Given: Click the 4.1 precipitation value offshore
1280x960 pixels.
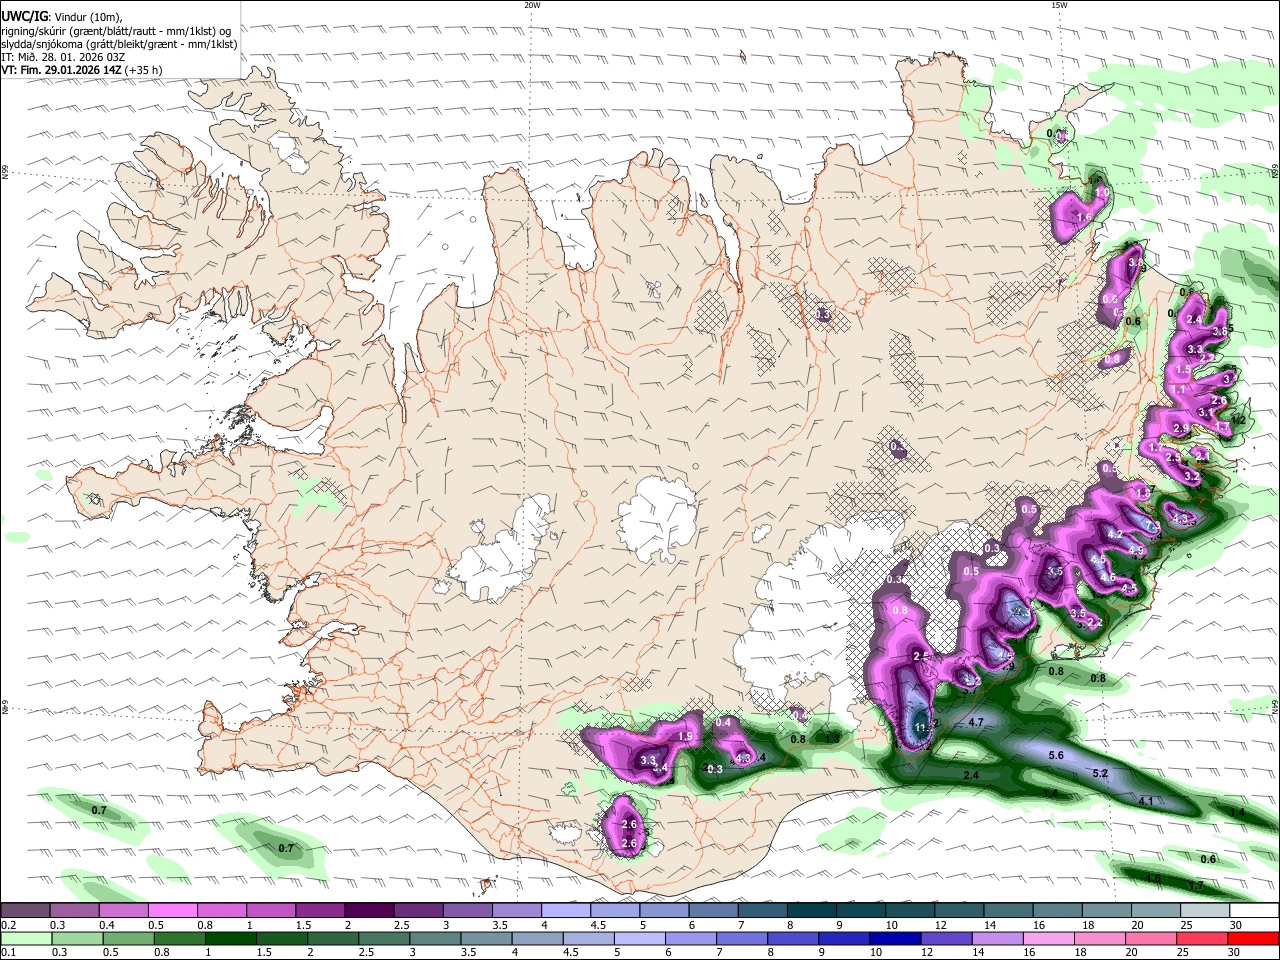Looking at the screenshot, I should [x=1146, y=802].
